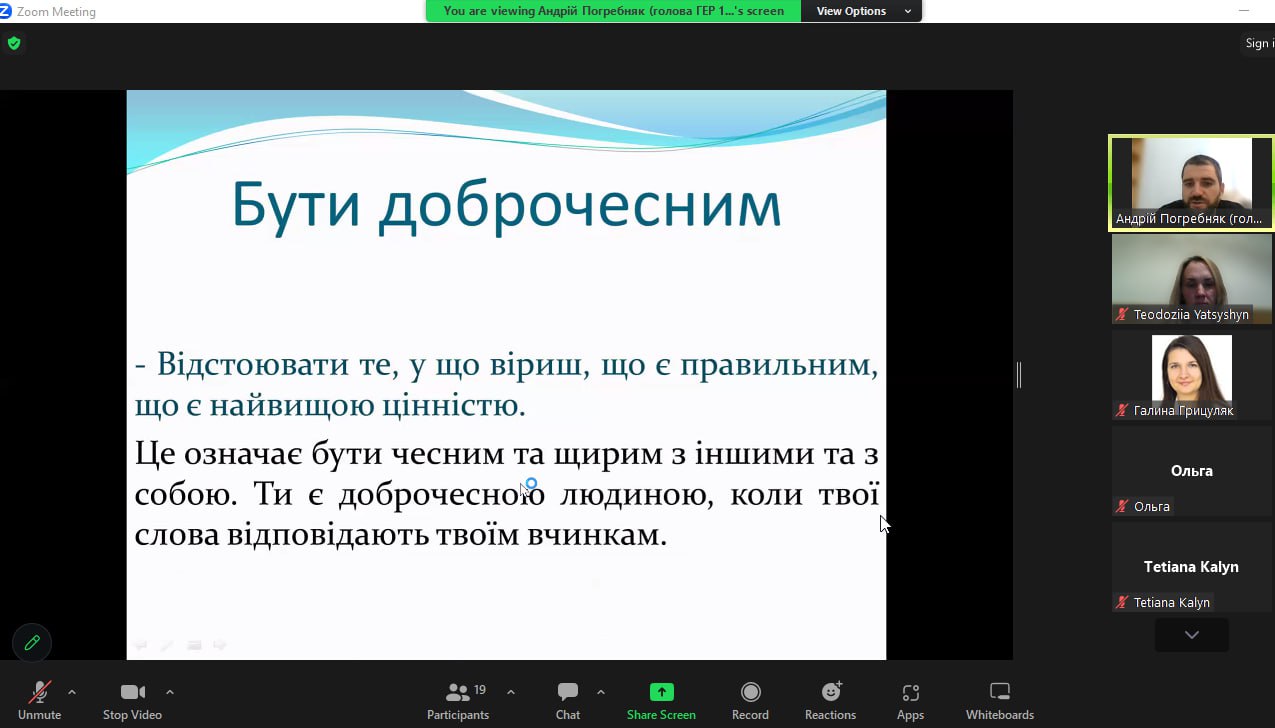1275x728 pixels.
Task: Click the panel resize handle beside slide
Action: tap(1019, 375)
